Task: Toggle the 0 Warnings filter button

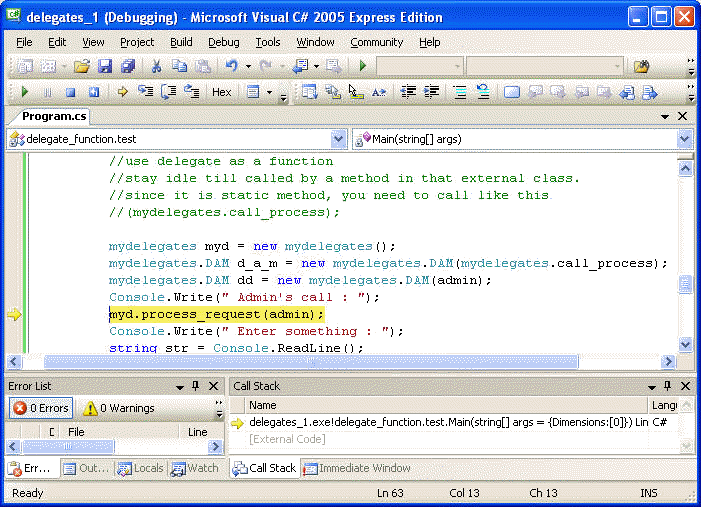Action: 119,408
